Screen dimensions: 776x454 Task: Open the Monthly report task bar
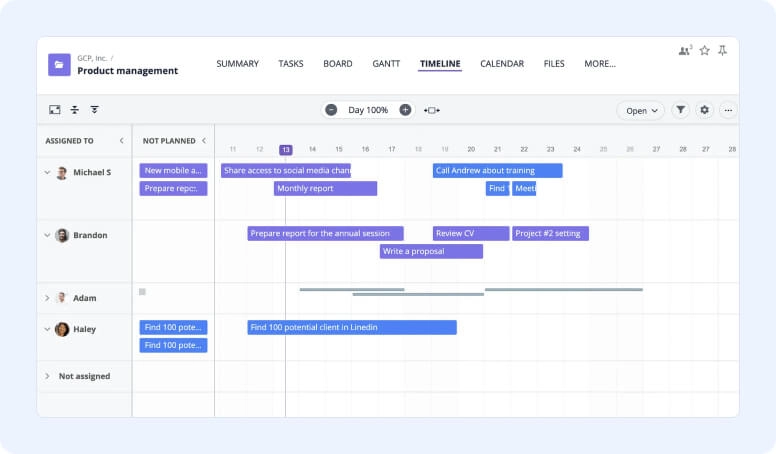tap(325, 189)
